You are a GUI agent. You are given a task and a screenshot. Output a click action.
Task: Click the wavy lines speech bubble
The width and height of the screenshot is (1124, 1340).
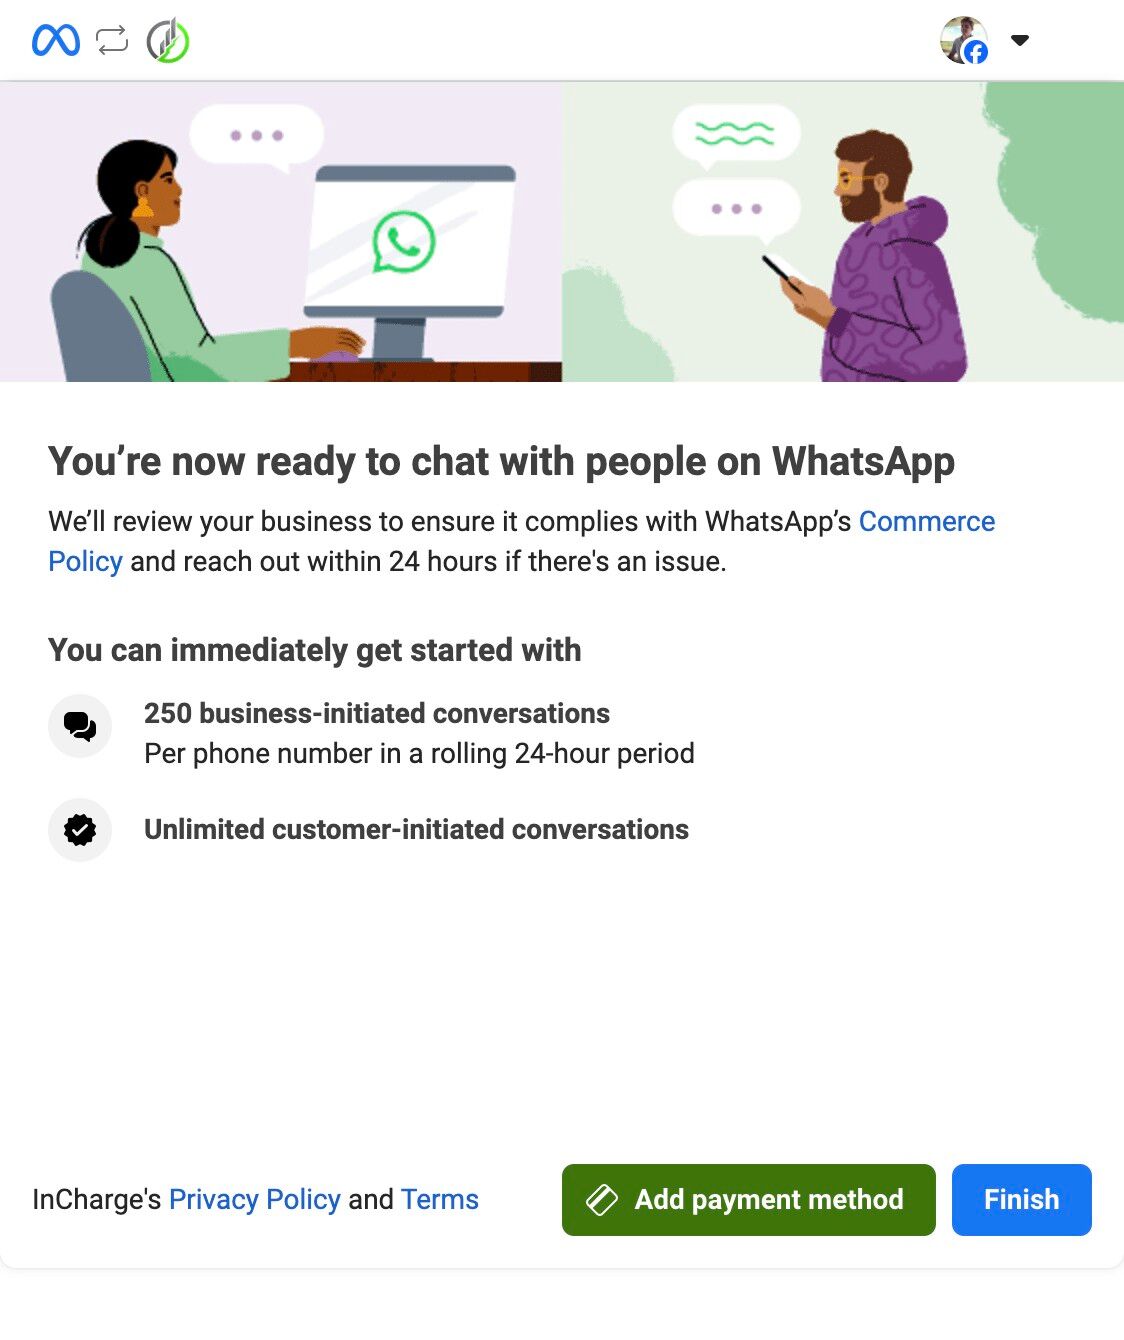735,133
